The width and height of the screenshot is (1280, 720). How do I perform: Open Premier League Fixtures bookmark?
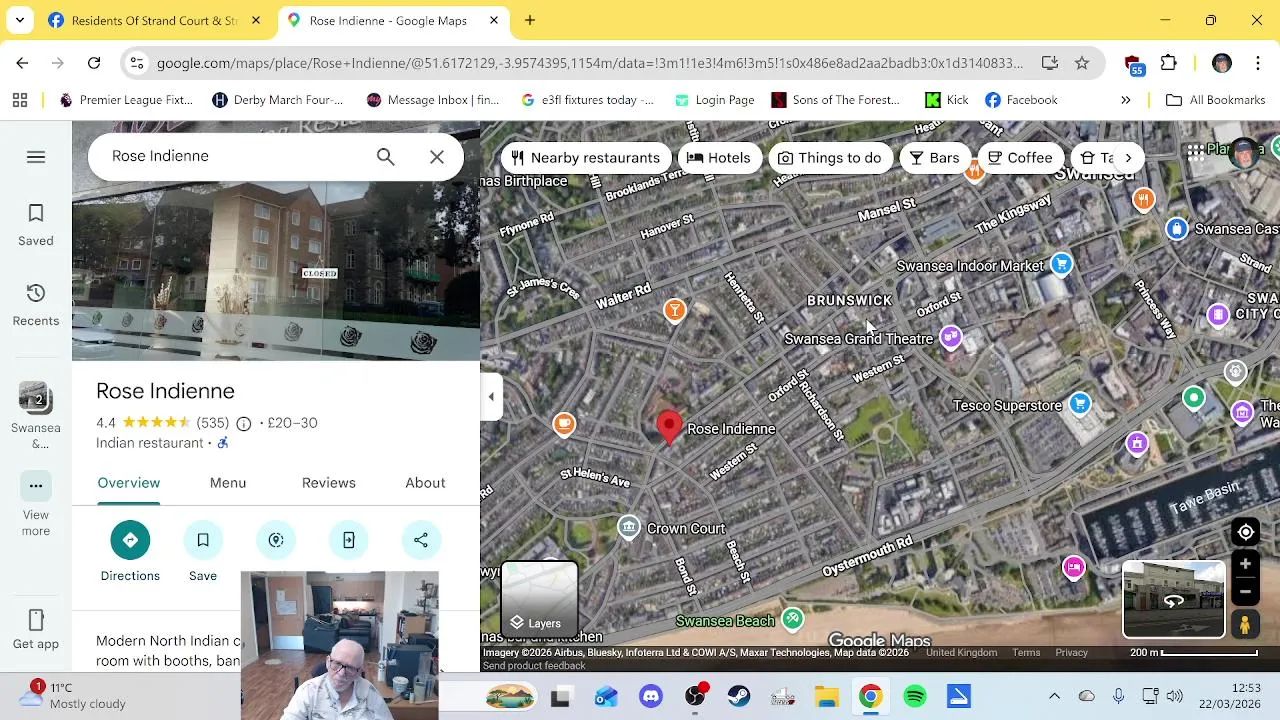(x=126, y=100)
